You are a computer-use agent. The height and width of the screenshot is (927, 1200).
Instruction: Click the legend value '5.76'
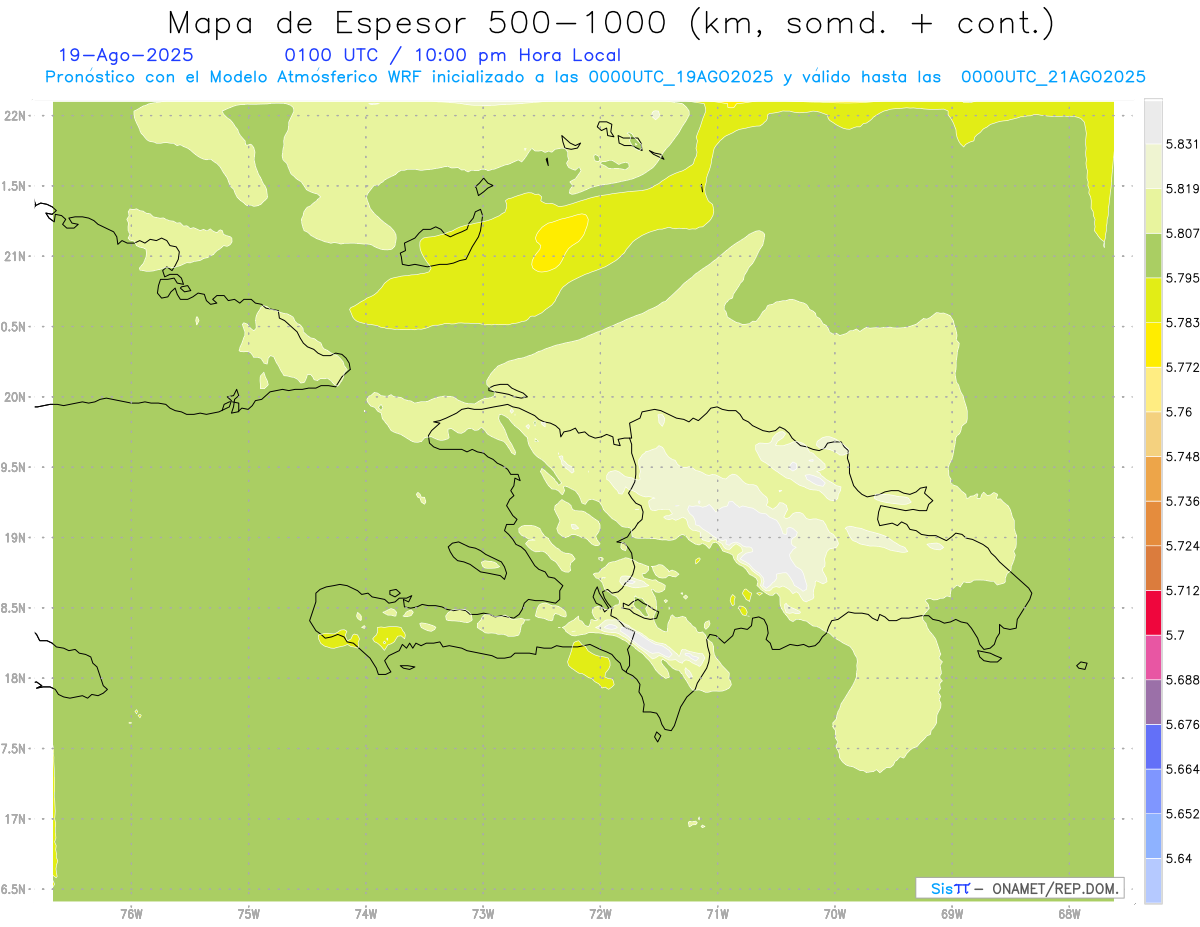coord(1178,412)
